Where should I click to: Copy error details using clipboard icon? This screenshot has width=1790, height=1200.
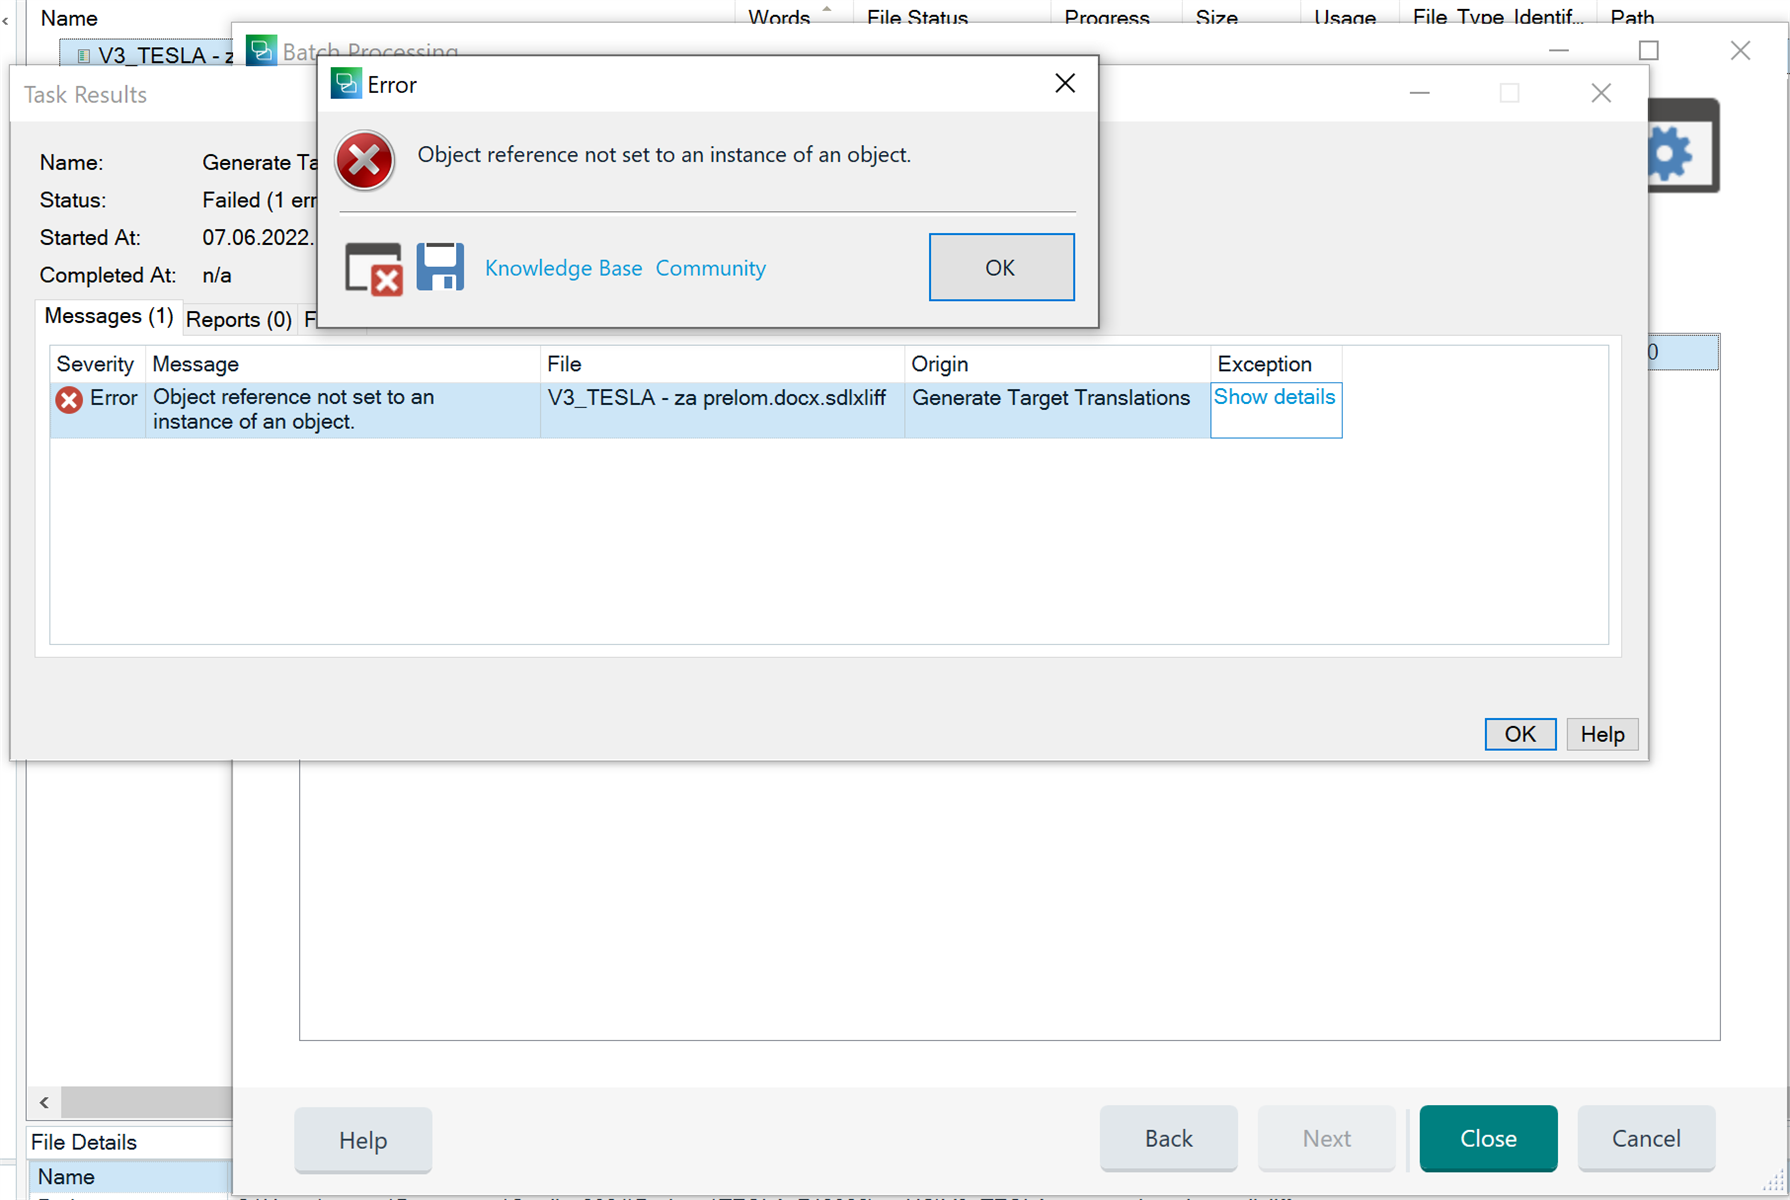pos(373,267)
